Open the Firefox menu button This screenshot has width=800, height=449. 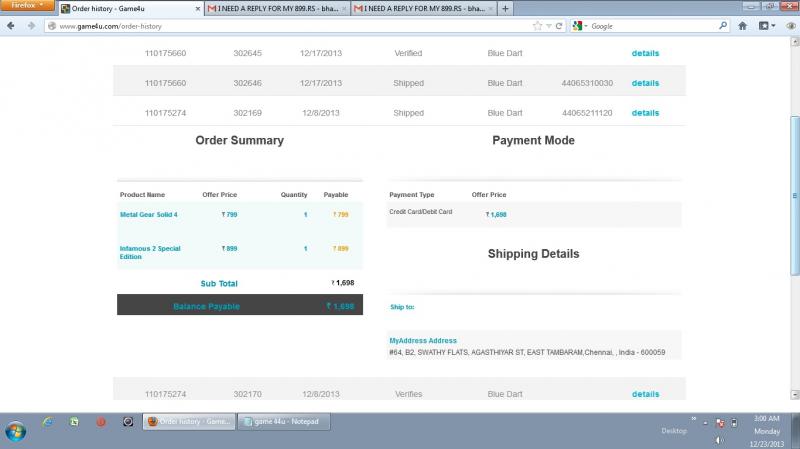point(27,5)
